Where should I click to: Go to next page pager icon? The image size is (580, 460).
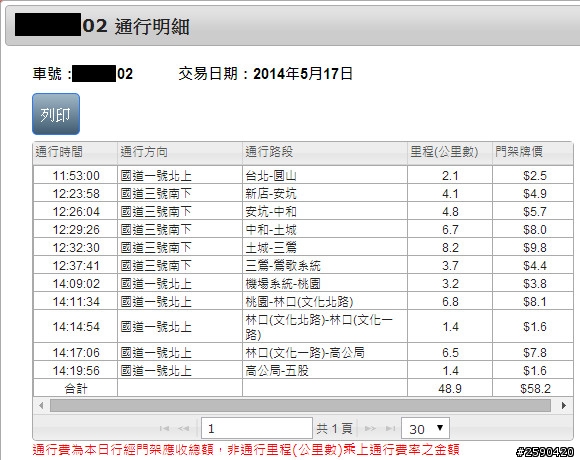(370, 428)
